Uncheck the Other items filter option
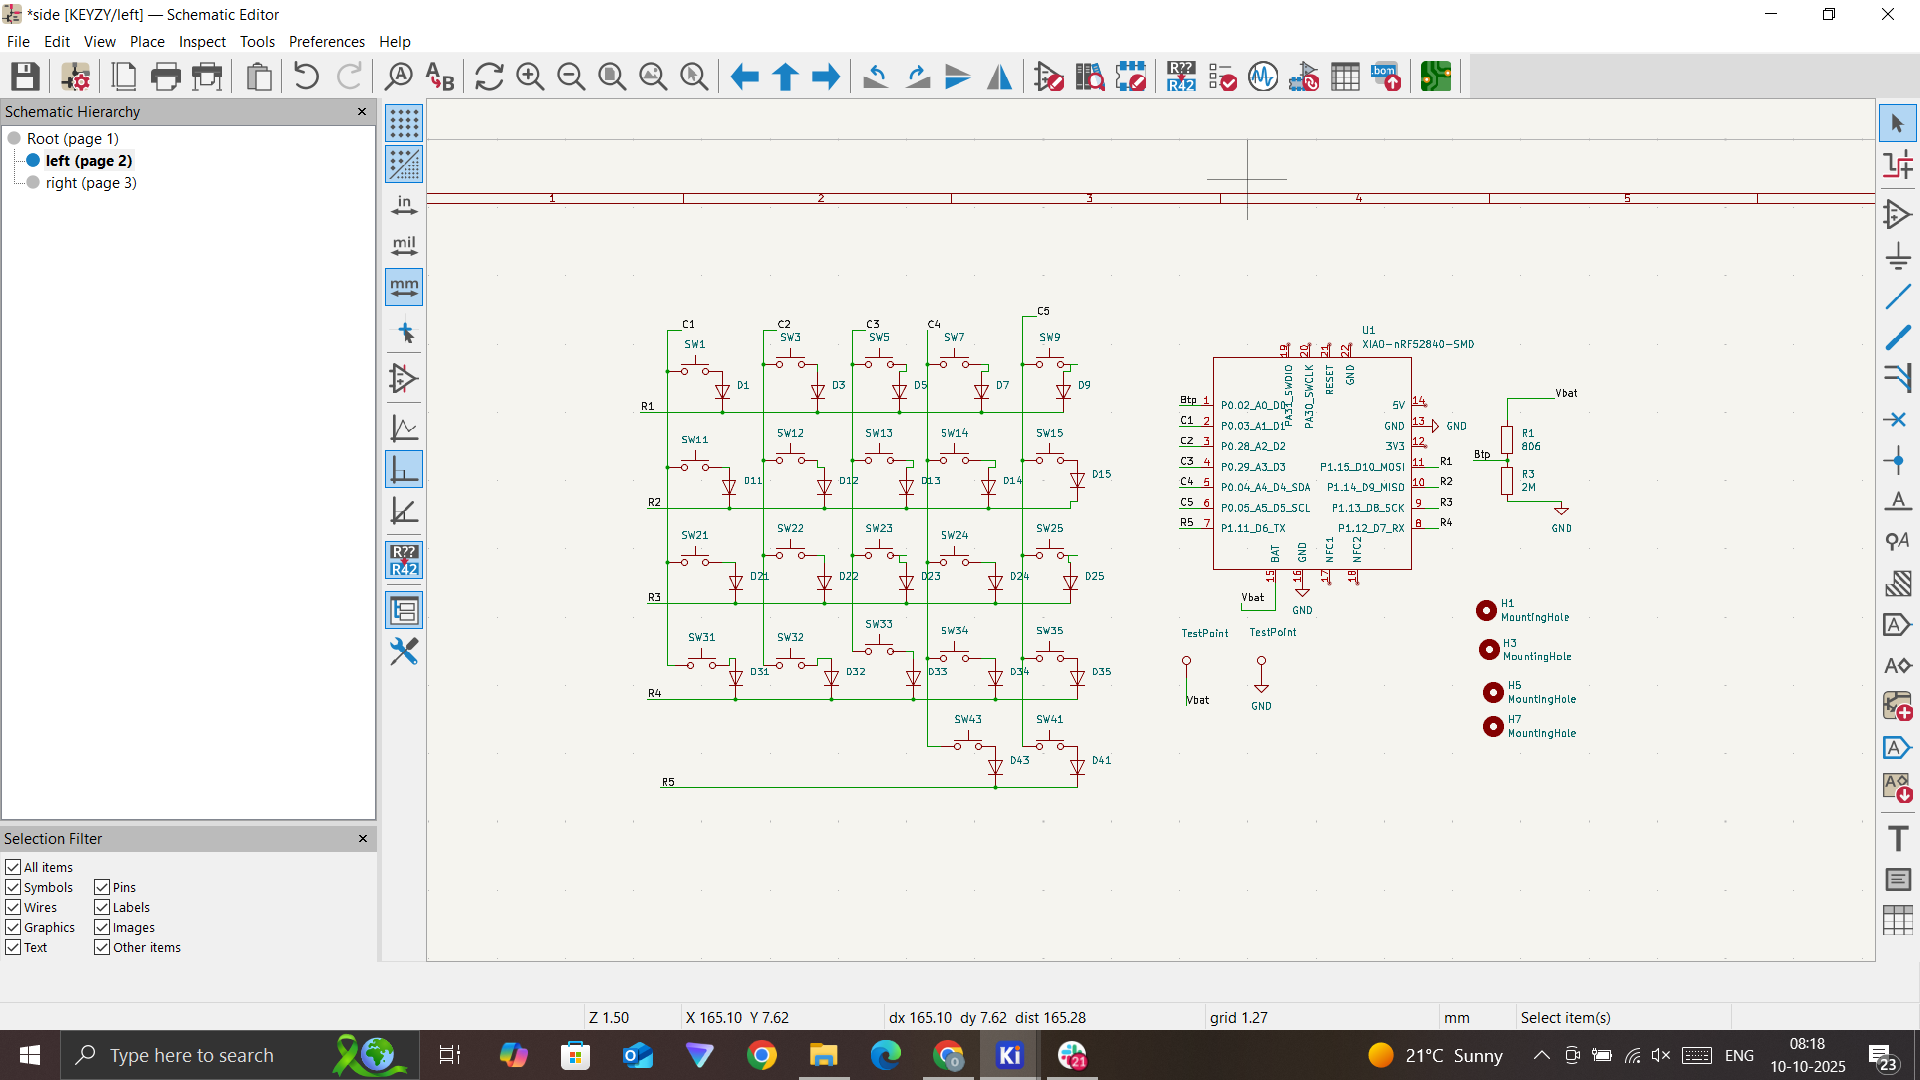1920x1080 pixels. [102, 947]
